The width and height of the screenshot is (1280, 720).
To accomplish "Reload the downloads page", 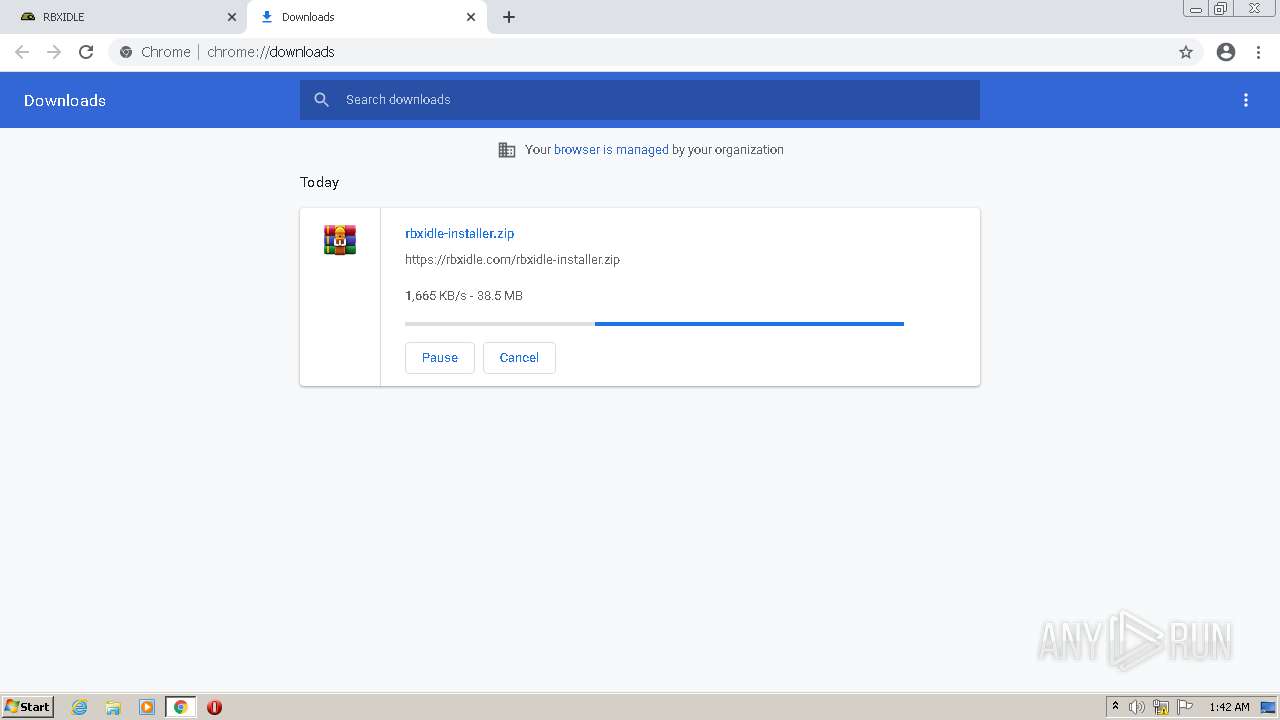I will (86, 52).
